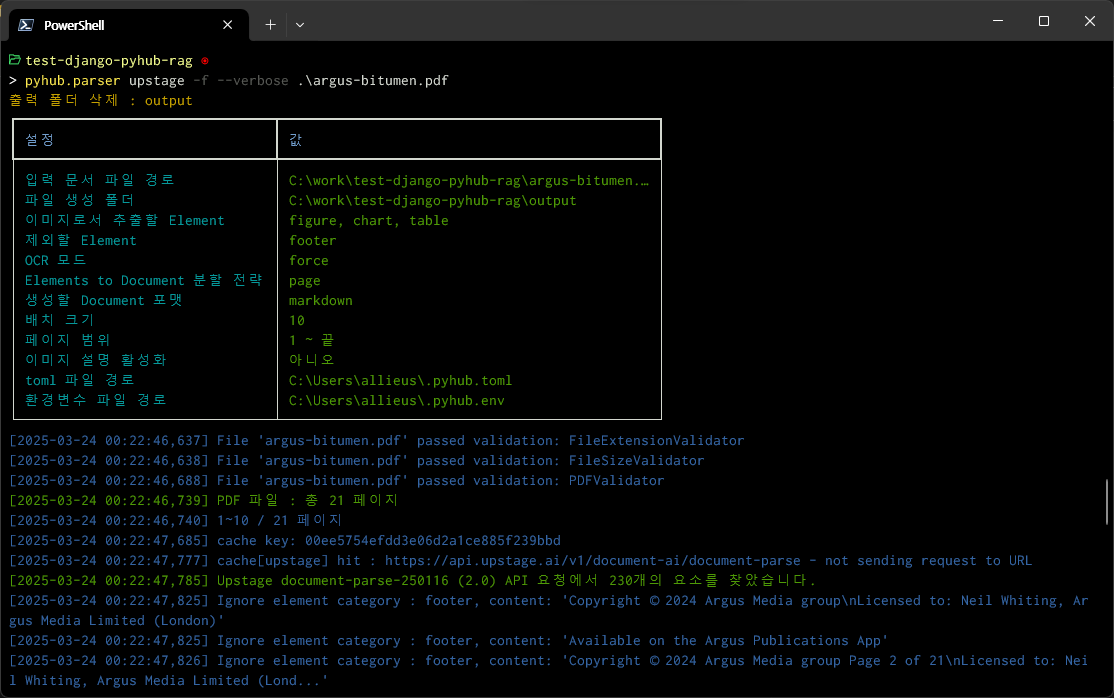Click the 설정 table header cell

pyautogui.click(x=41, y=139)
